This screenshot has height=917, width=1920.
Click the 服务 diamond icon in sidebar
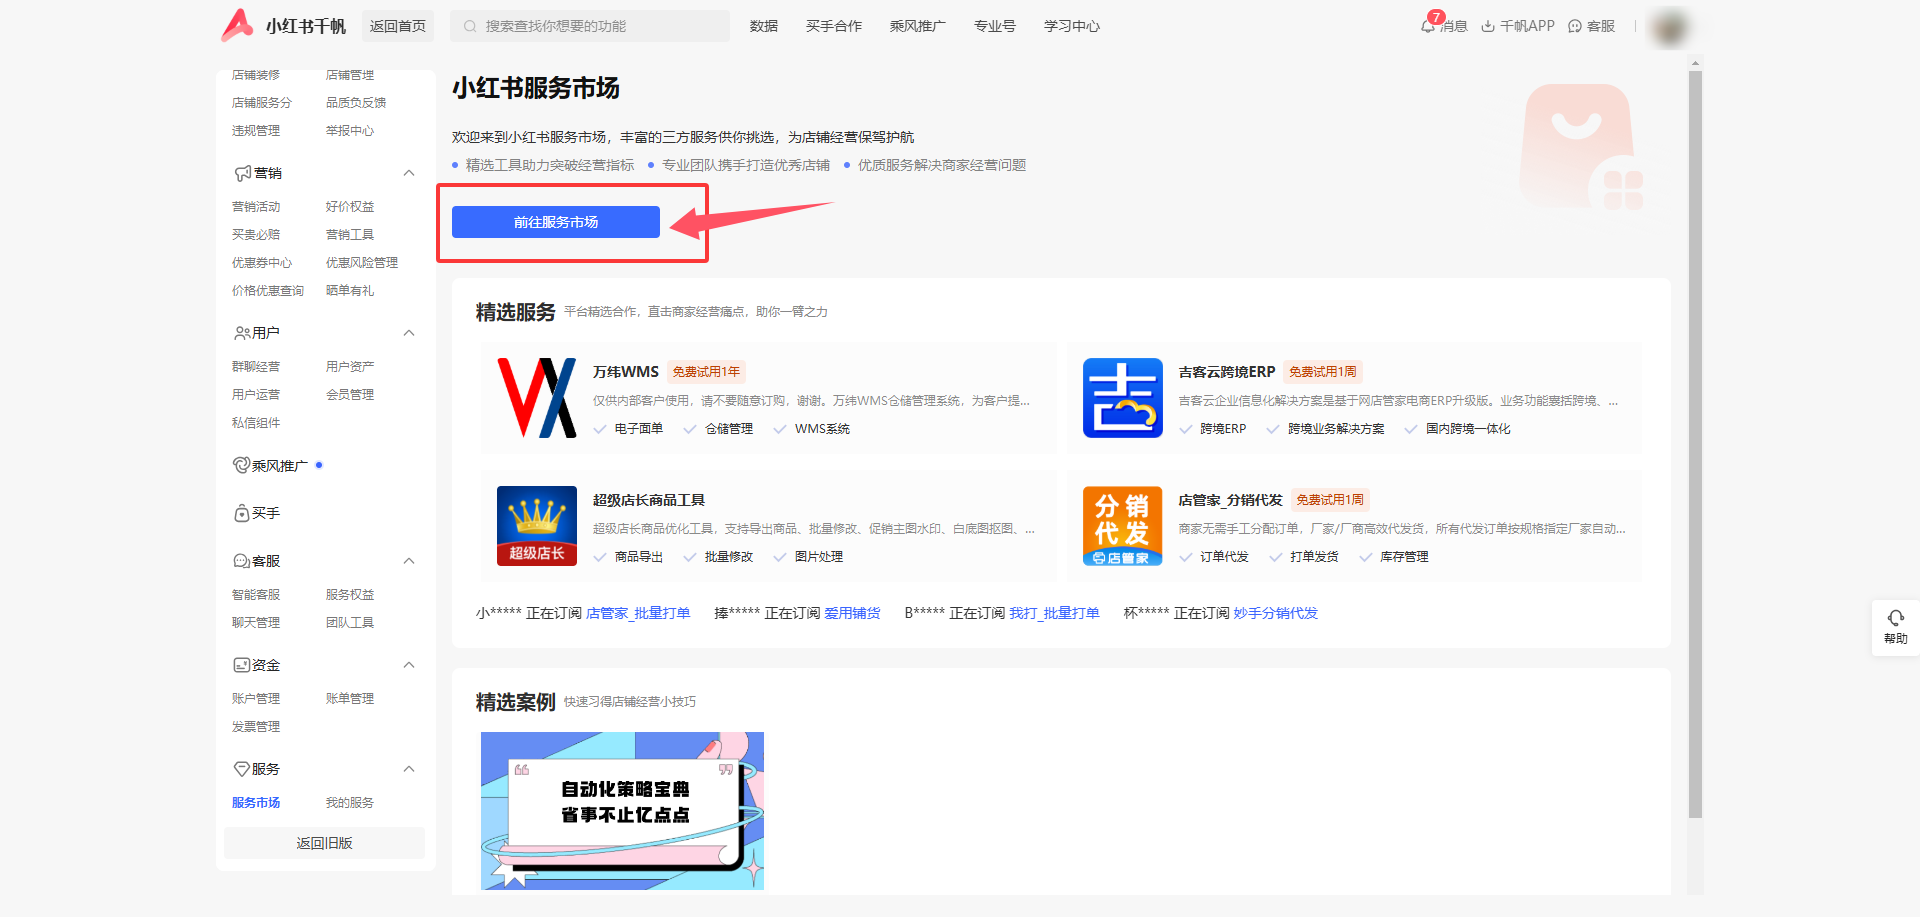(x=242, y=769)
